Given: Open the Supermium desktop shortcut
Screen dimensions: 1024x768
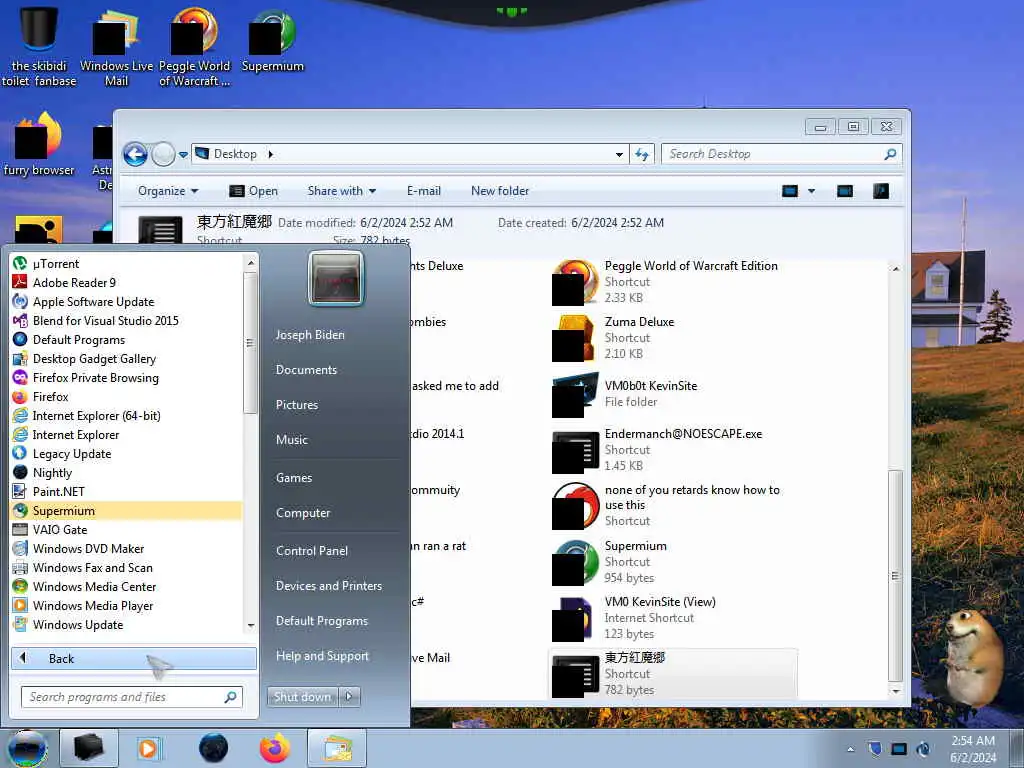Looking at the screenshot, I should click(272, 41).
